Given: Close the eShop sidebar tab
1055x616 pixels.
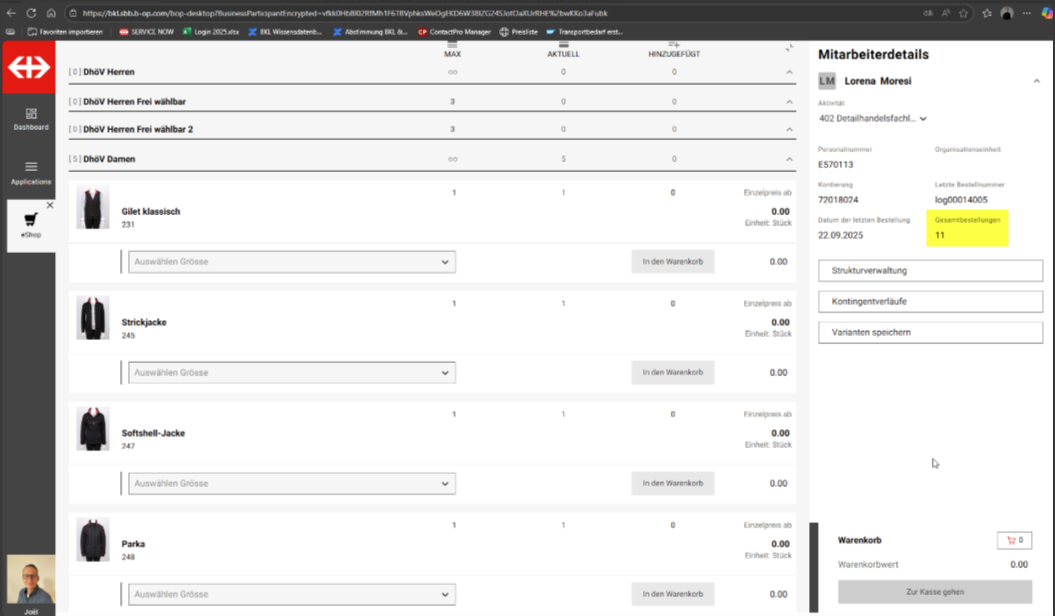Looking at the screenshot, I should point(50,205).
